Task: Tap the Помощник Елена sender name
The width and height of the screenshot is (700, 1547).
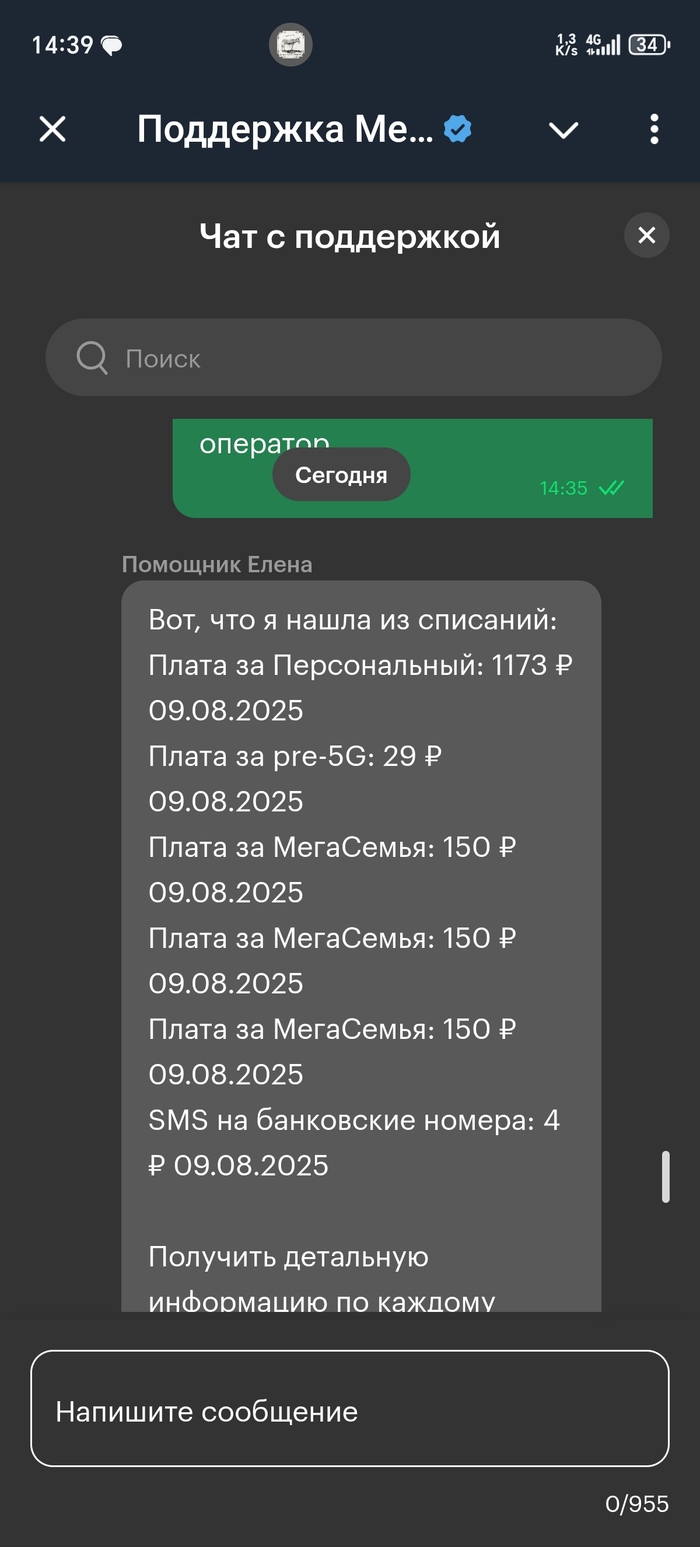Action: coord(217,564)
